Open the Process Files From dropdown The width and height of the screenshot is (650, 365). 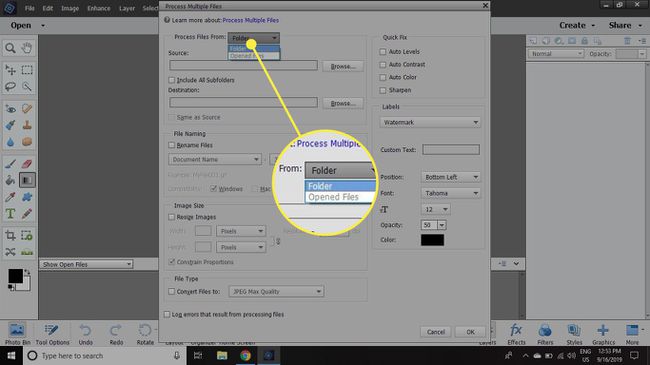(254, 38)
